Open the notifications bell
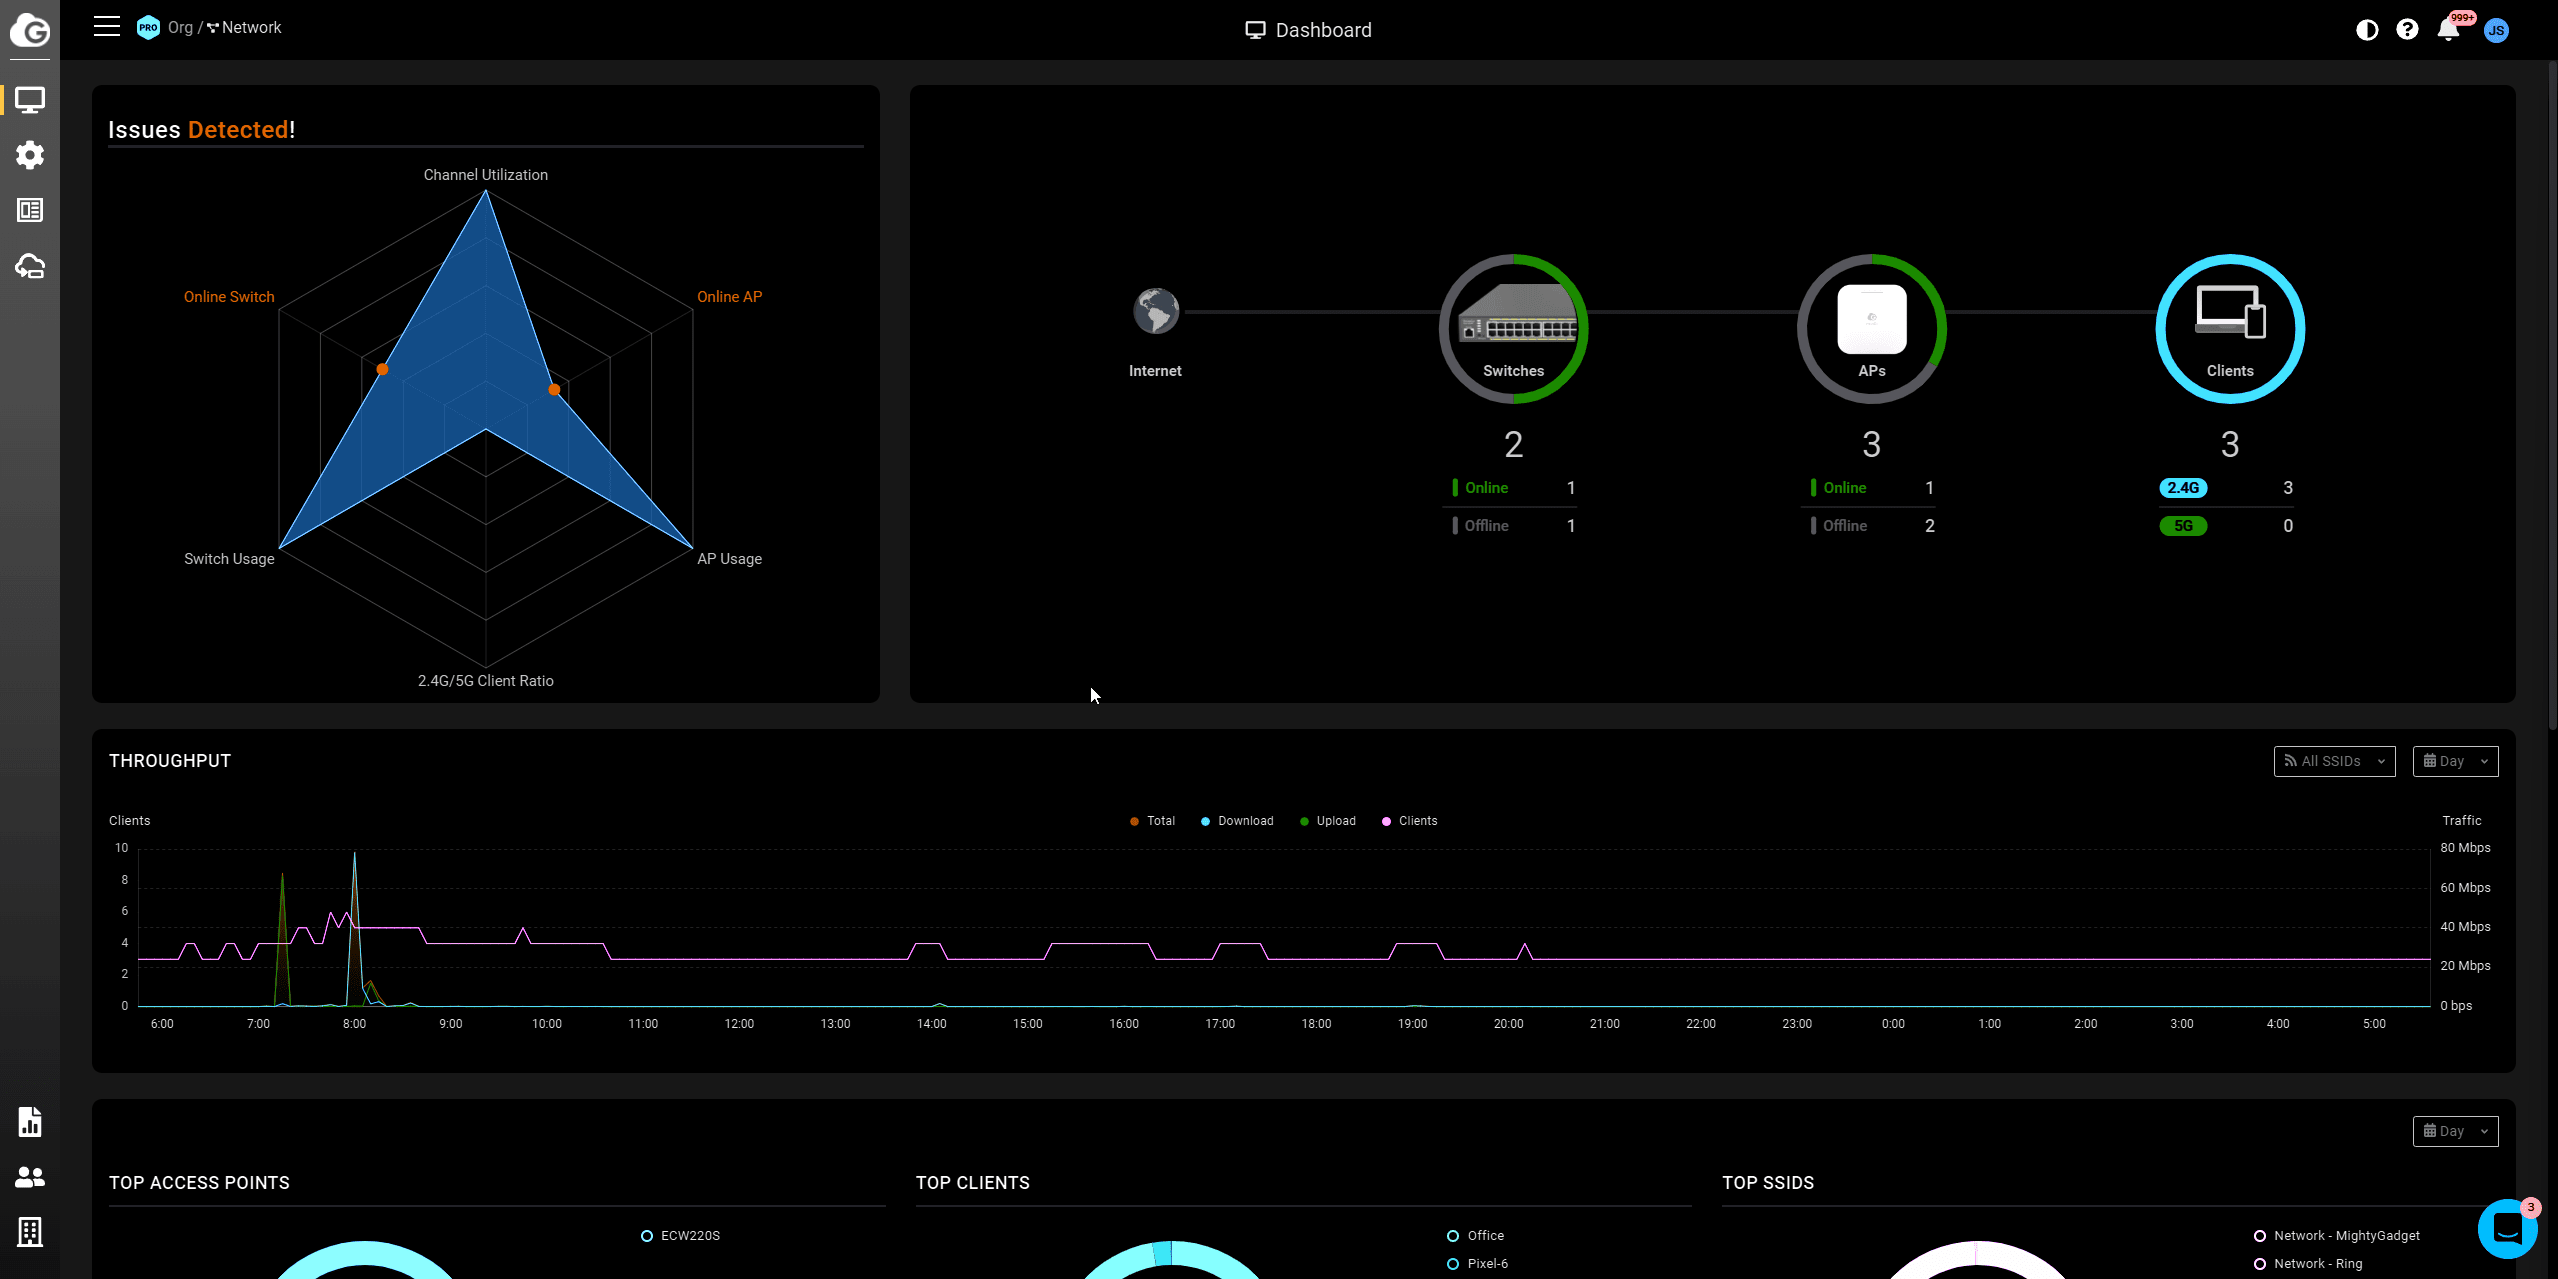This screenshot has width=2558, height=1279. 2448,30
